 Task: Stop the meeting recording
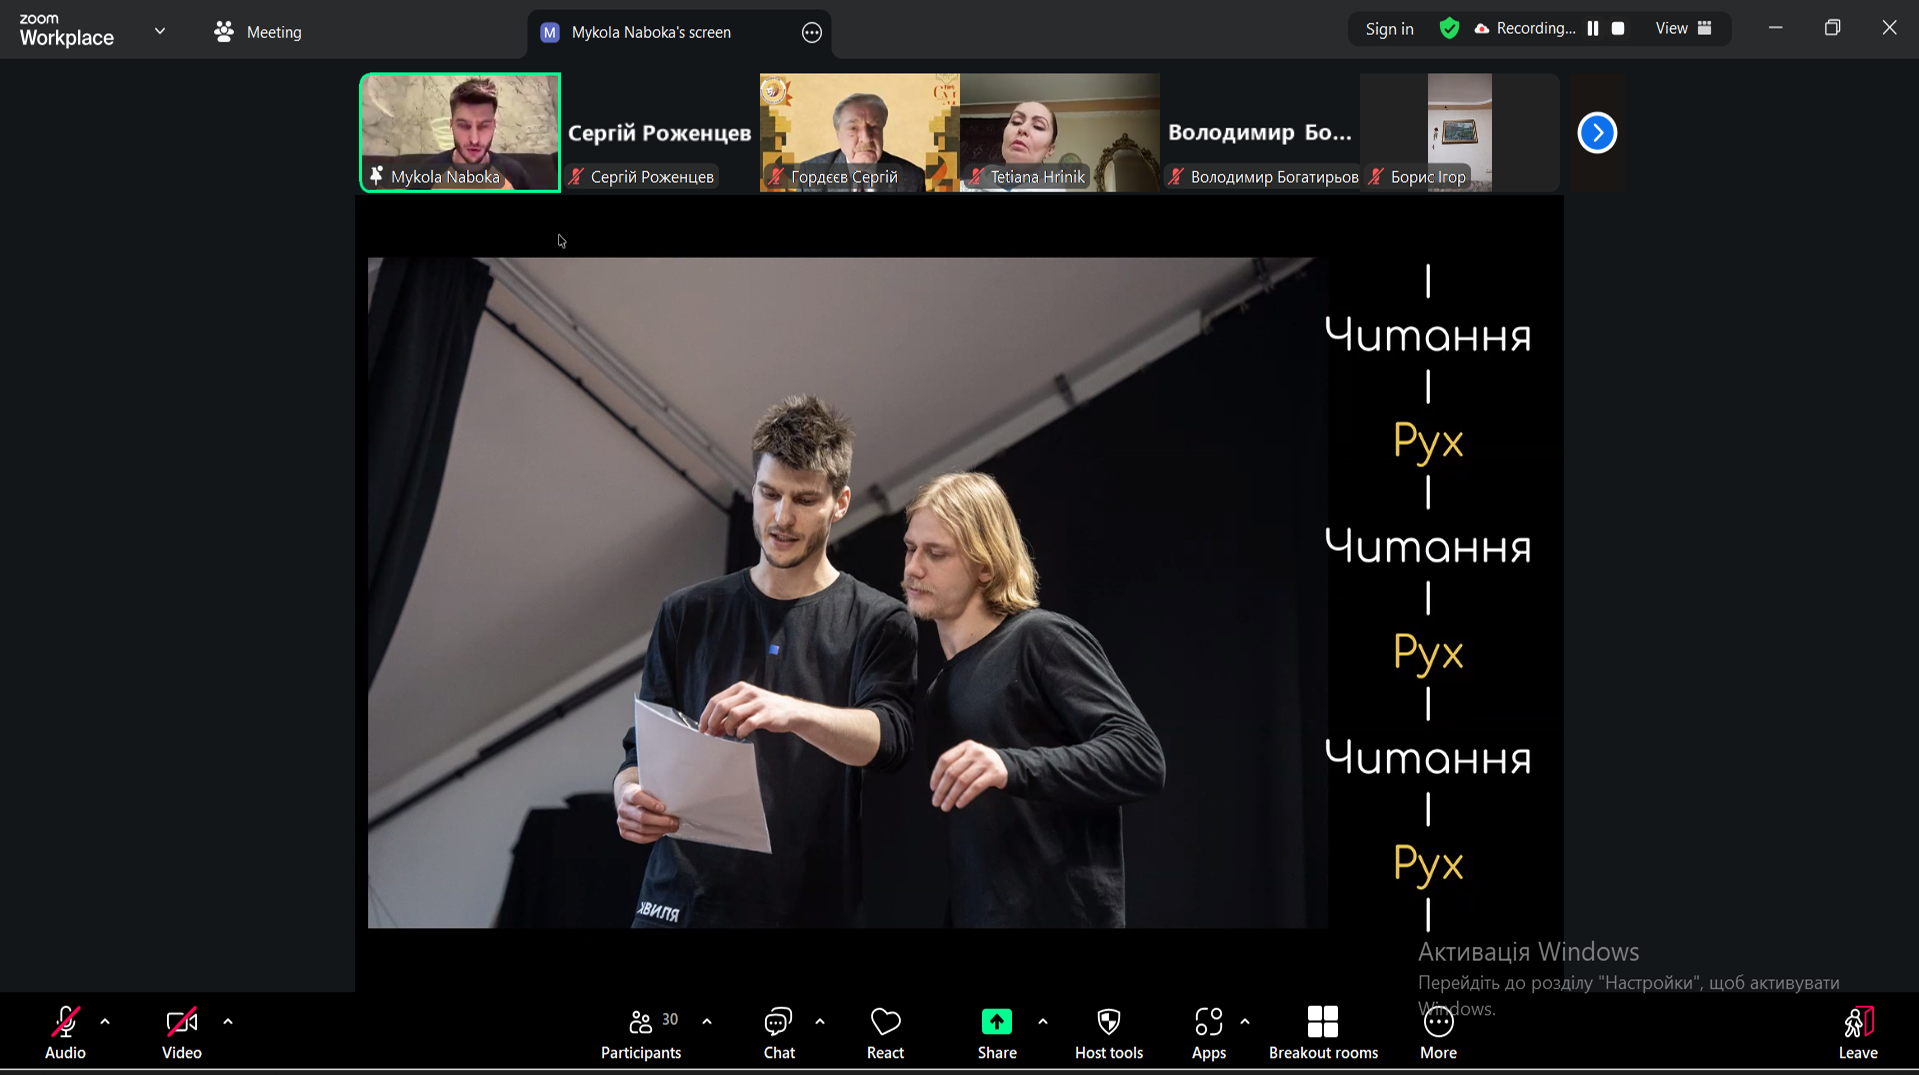(x=1618, y=29)
